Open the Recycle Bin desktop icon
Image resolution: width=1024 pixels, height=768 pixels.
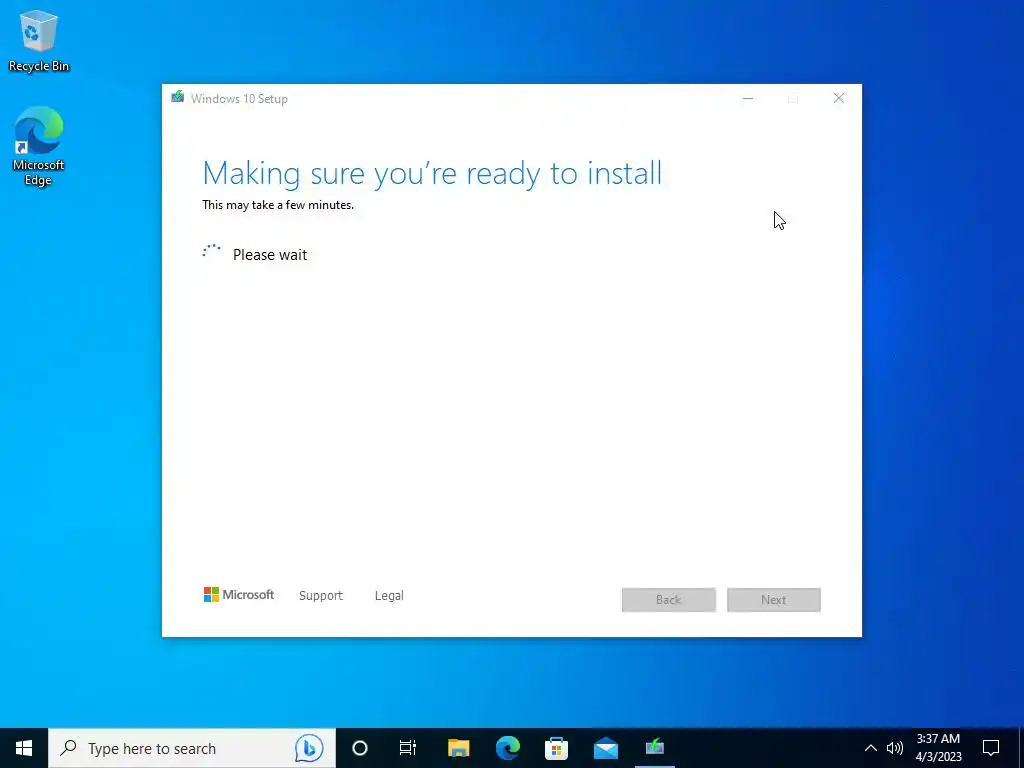pos(39,40)
